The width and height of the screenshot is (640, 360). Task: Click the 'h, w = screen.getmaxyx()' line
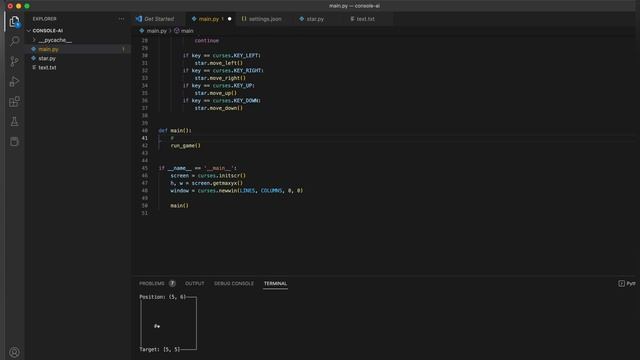(207, 183)
